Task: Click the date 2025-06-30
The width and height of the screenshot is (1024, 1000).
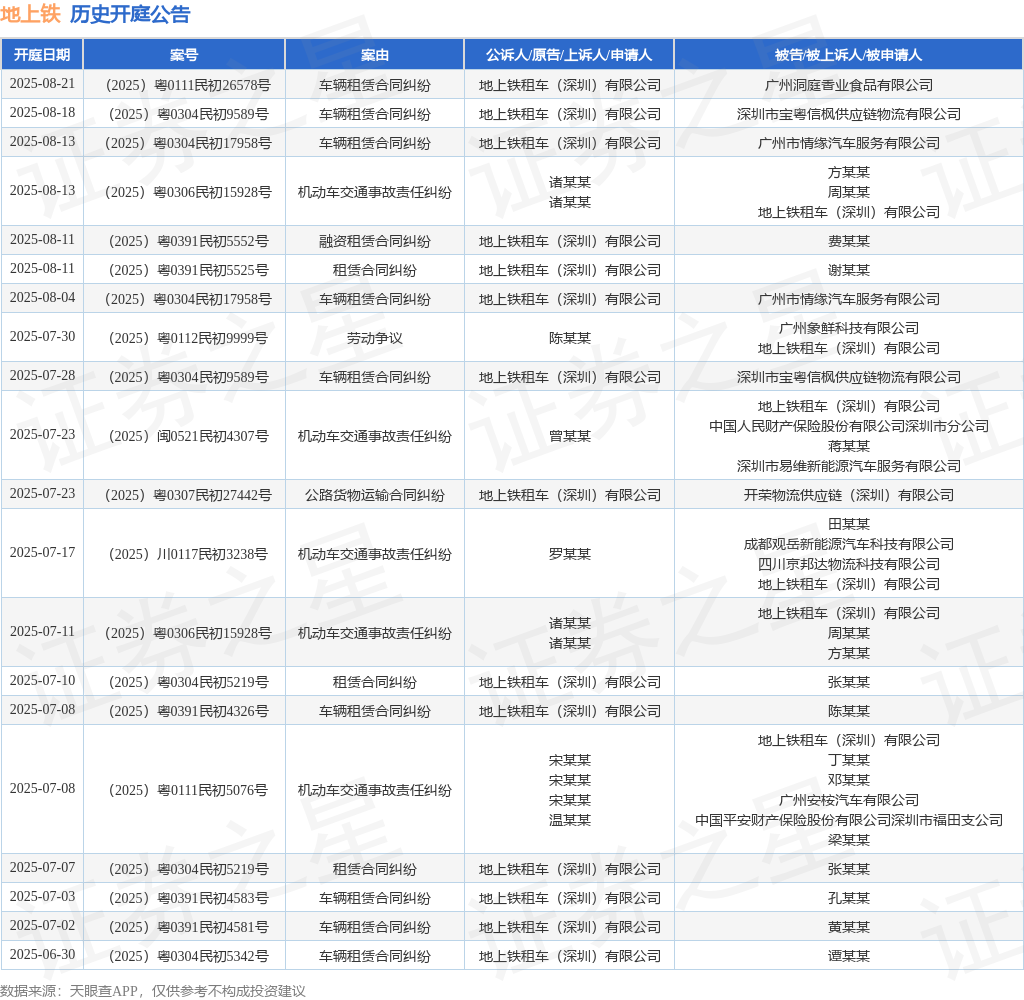Action: [42, 954]
